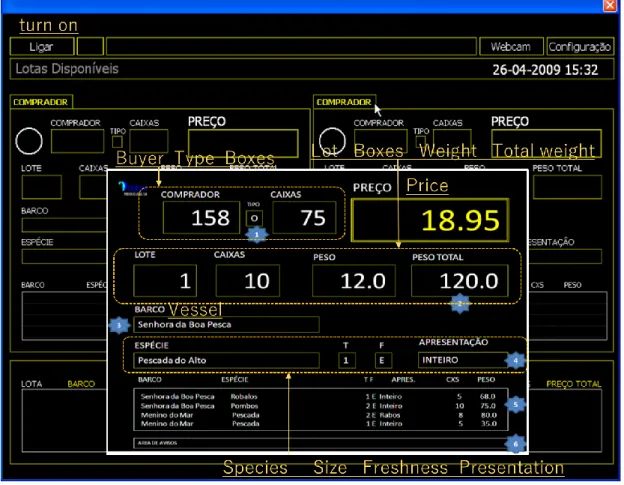Click the PESO value 12.0 field
Screen dimensions: 624x485
[355, 282]
